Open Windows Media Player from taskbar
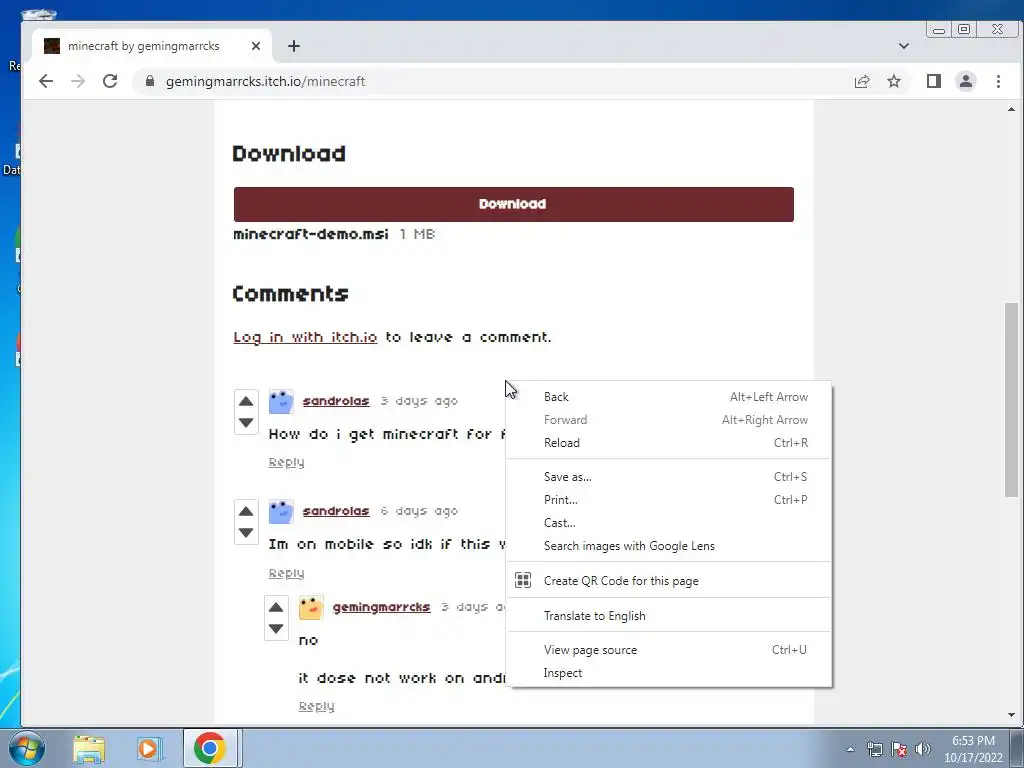The image size is (1024, 768). pyautogui.click(x=148, y=748)
